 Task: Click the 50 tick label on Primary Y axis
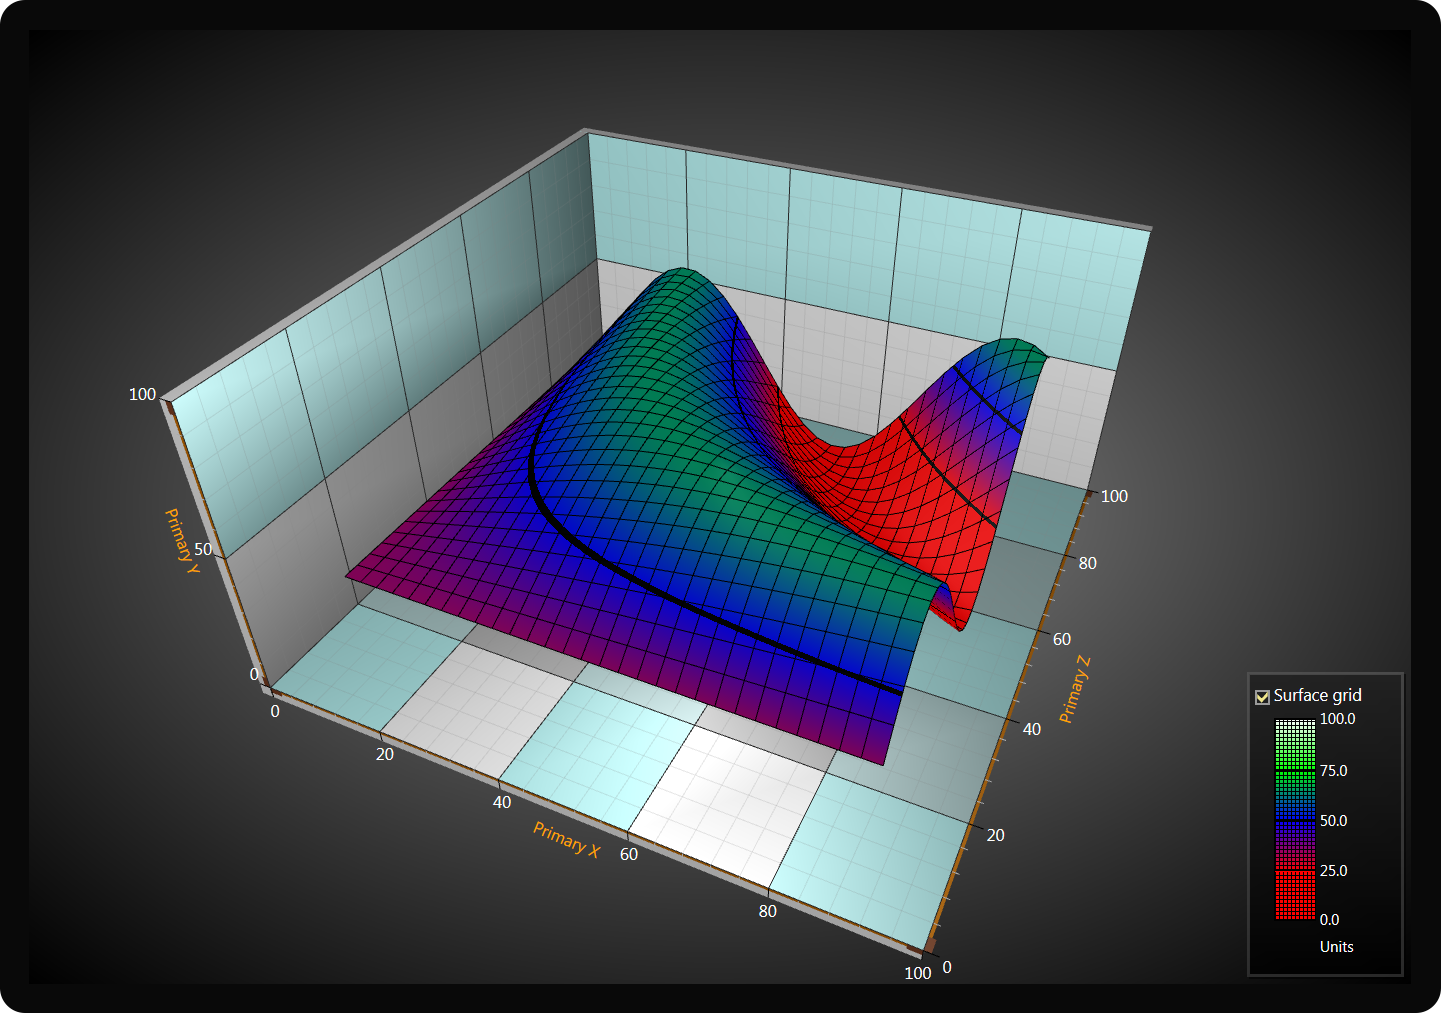coord(203,549)
